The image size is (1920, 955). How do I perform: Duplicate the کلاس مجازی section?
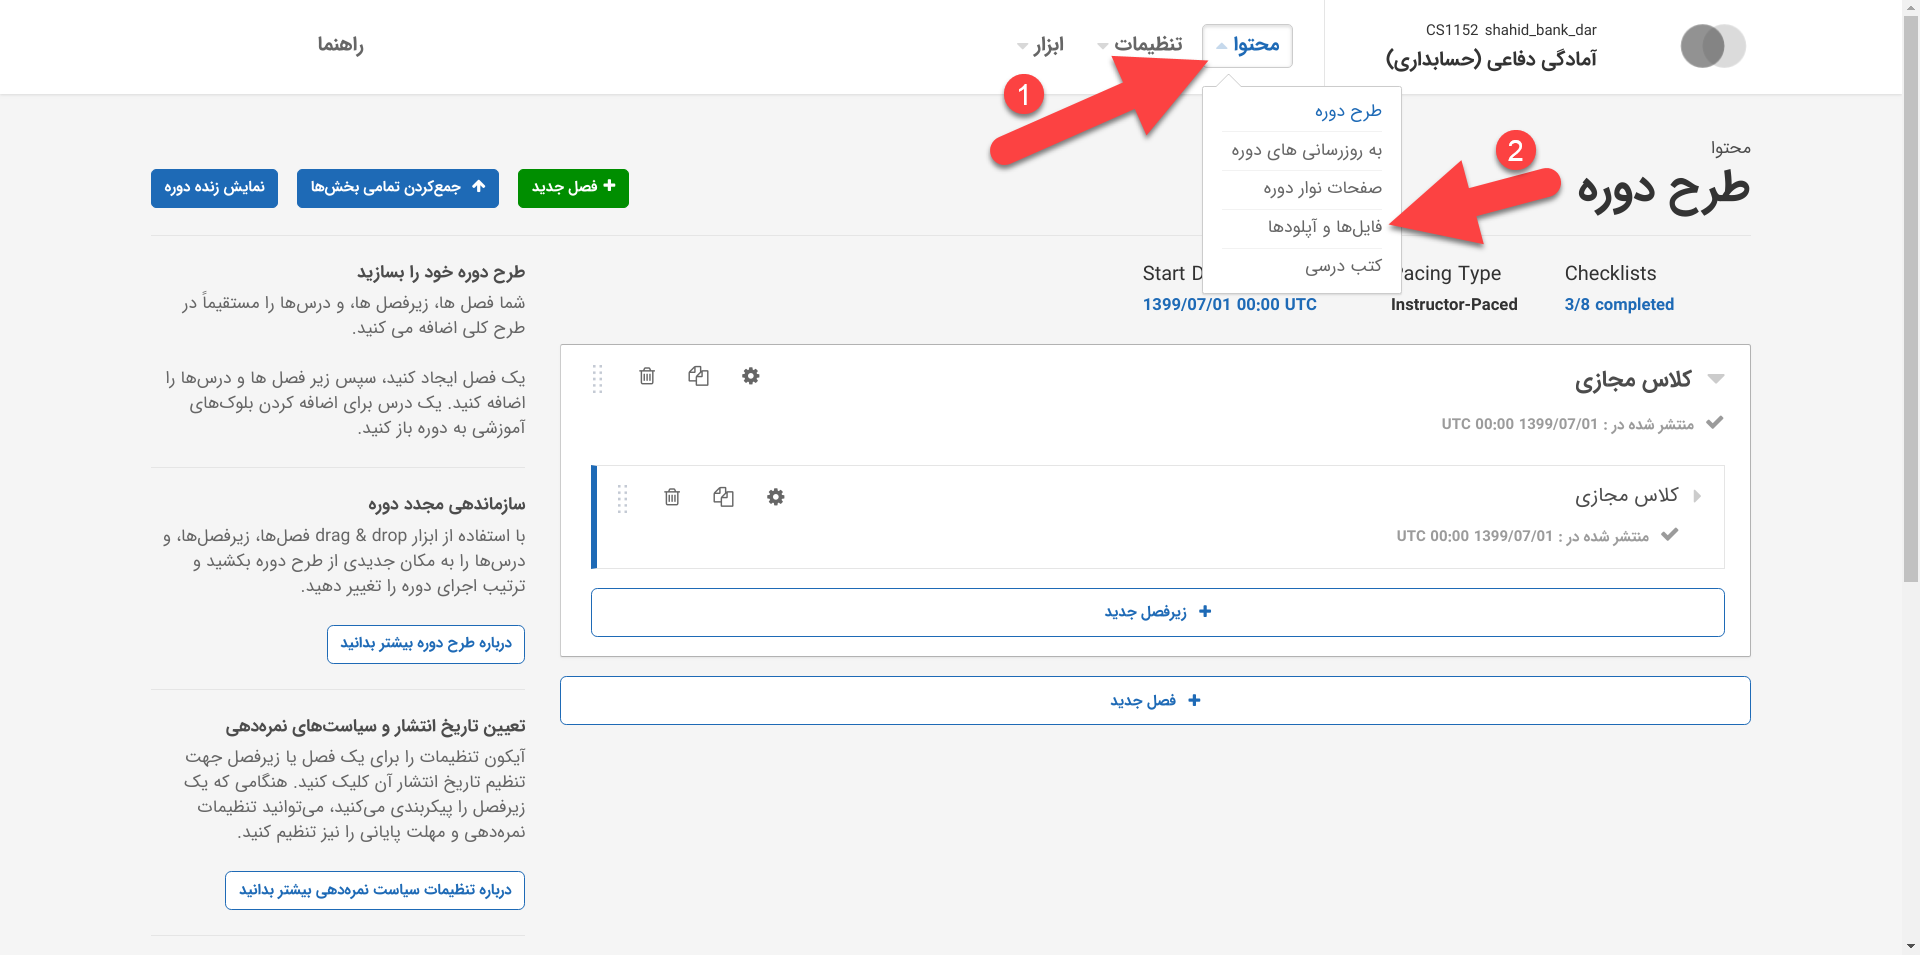[x=698, y=376]
